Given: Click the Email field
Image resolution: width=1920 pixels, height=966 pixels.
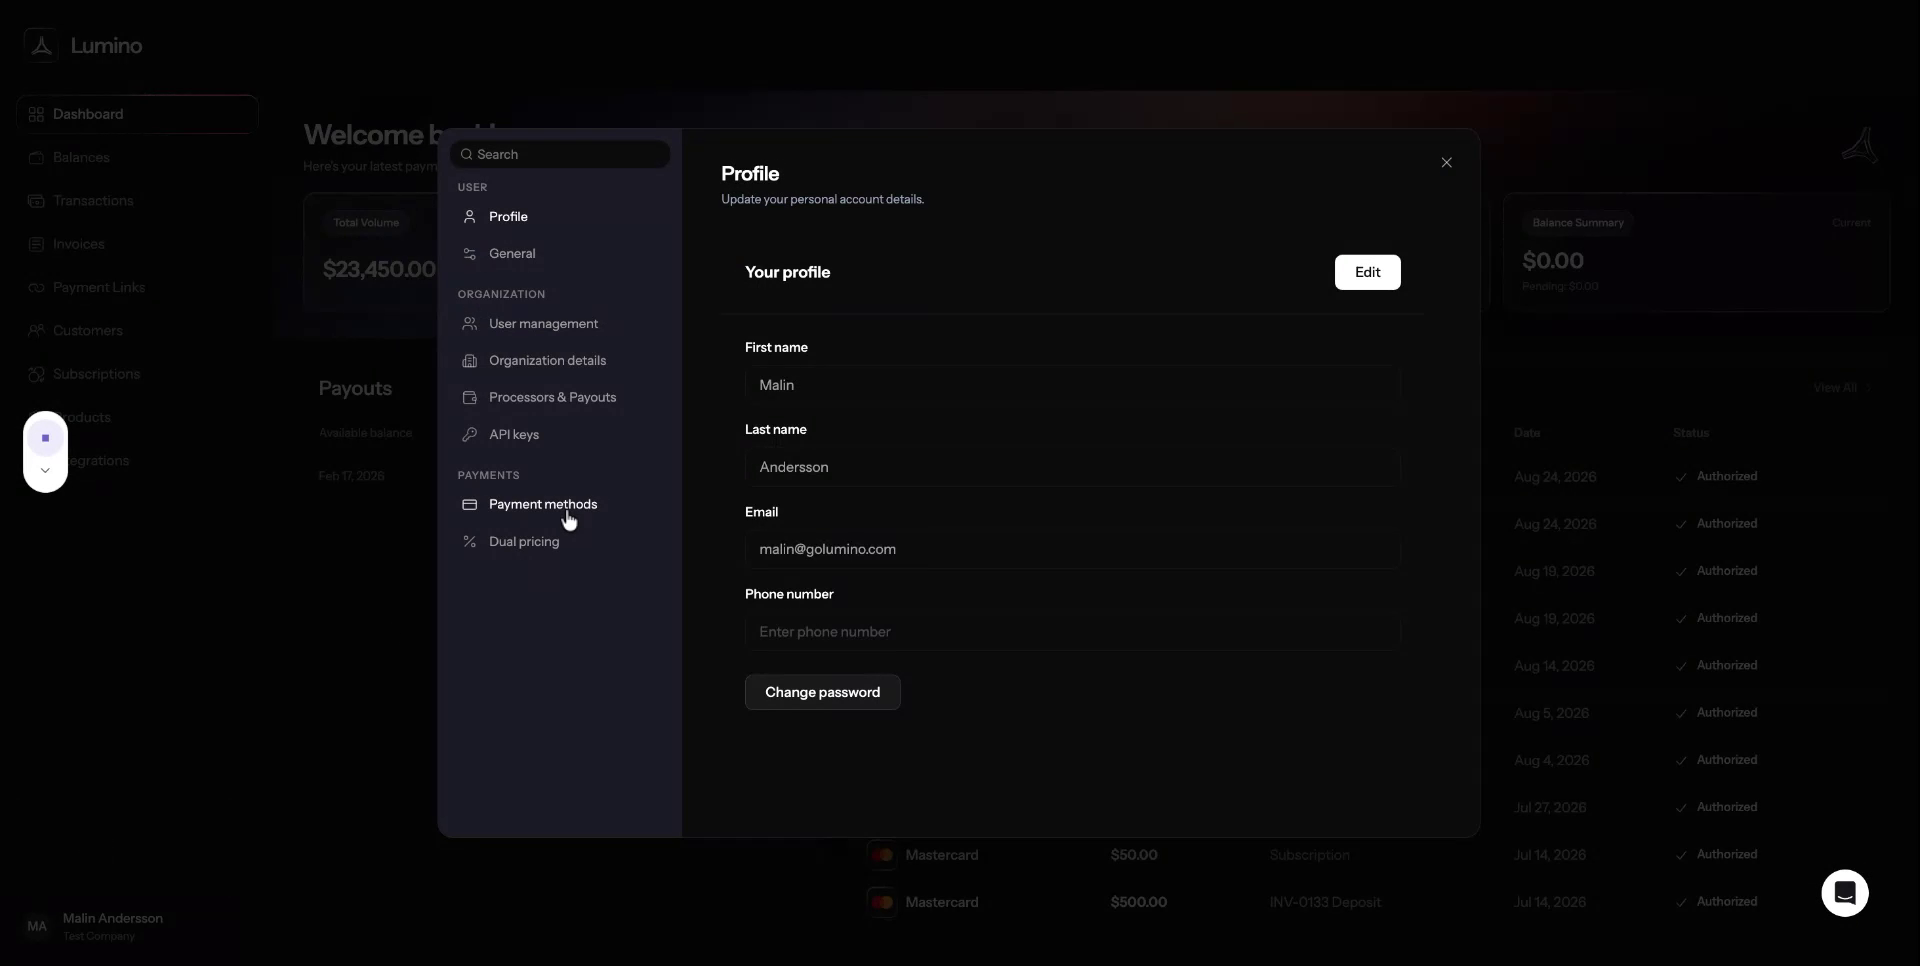Looking at the screenshot, I should click(1072, 549).
